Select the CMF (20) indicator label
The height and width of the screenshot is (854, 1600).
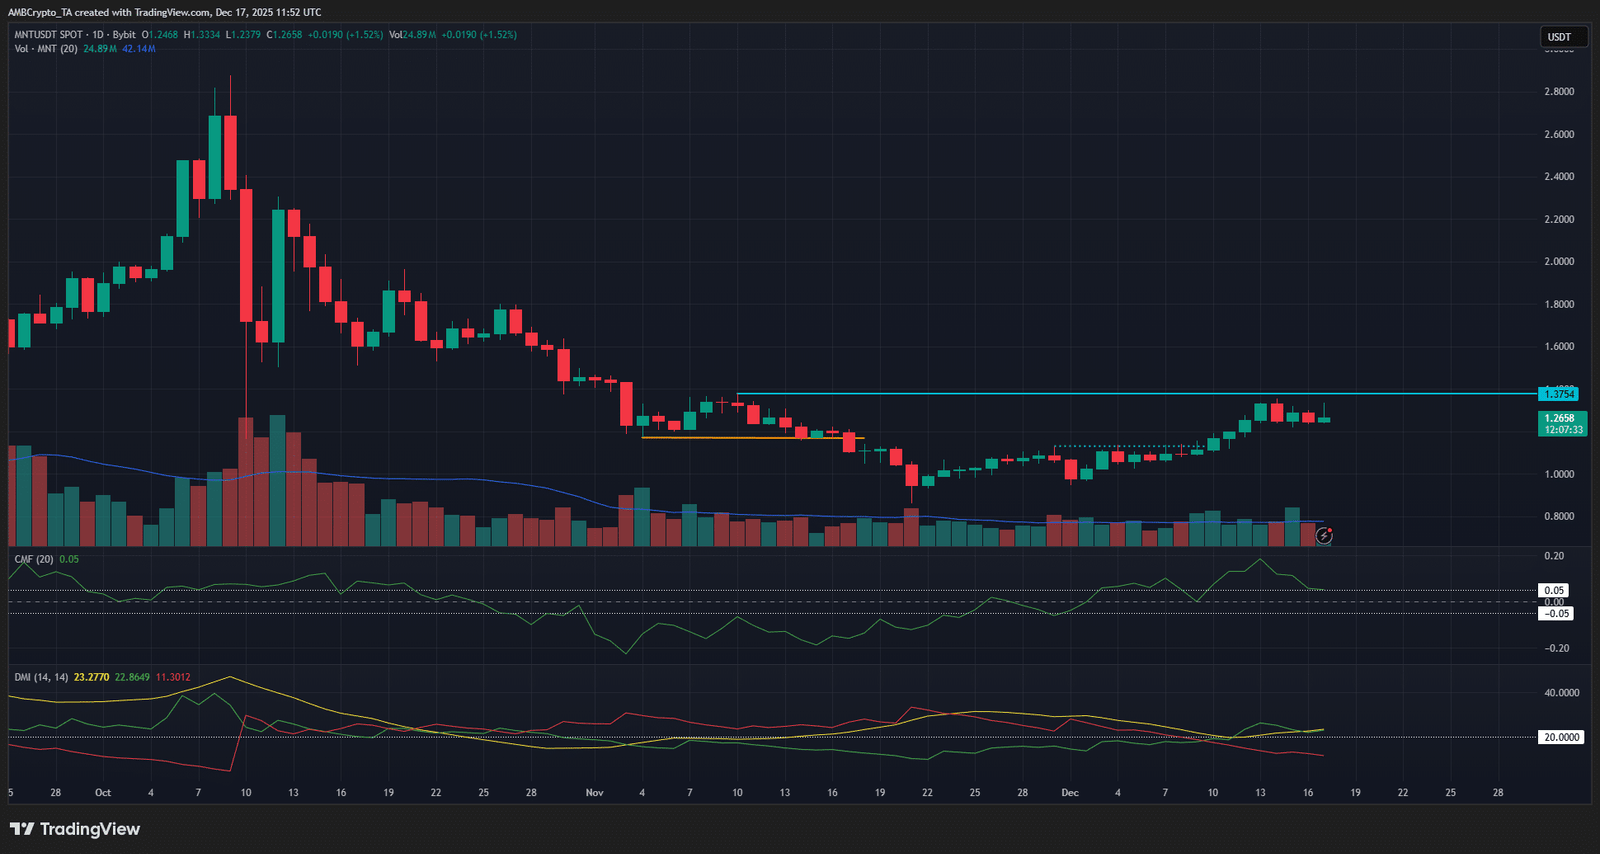pyautogui.click(x=34, y=559)
